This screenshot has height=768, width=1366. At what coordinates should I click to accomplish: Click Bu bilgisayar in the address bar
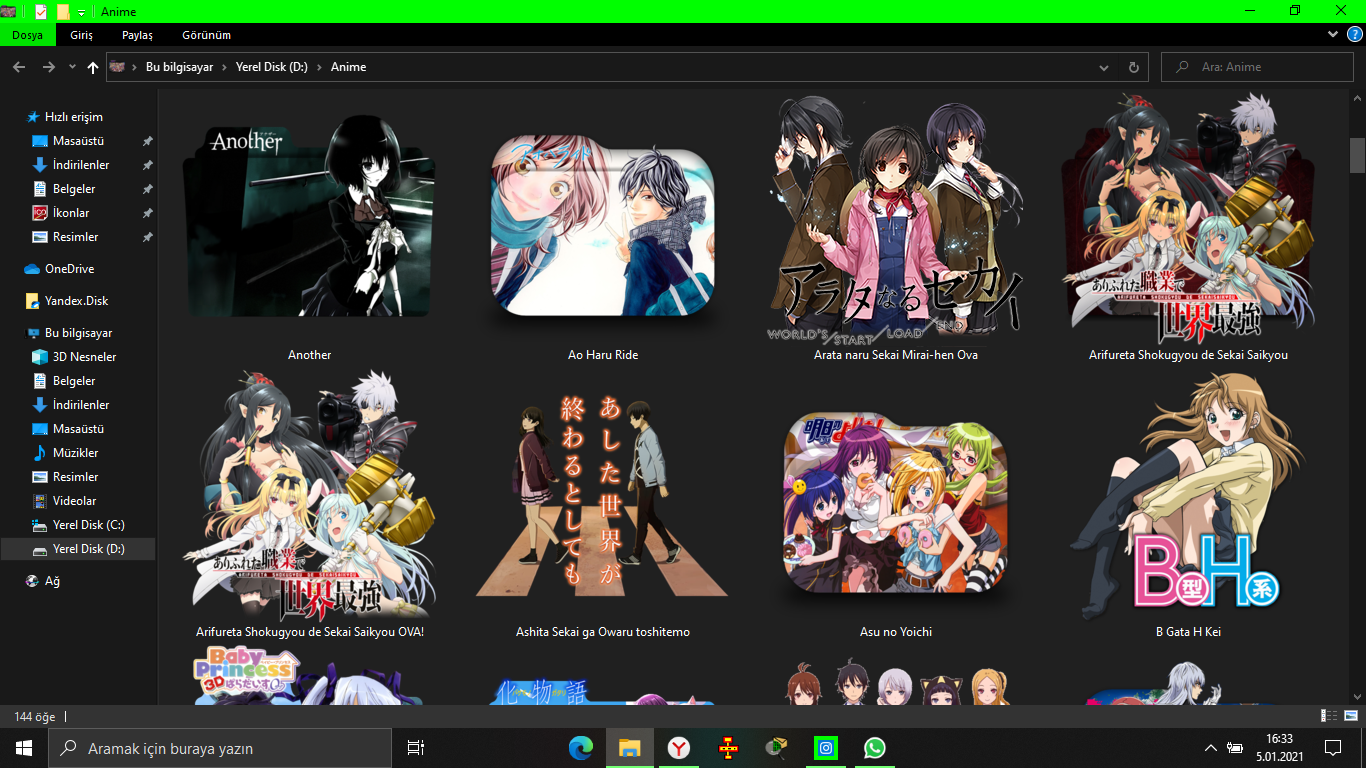(180, 67)
